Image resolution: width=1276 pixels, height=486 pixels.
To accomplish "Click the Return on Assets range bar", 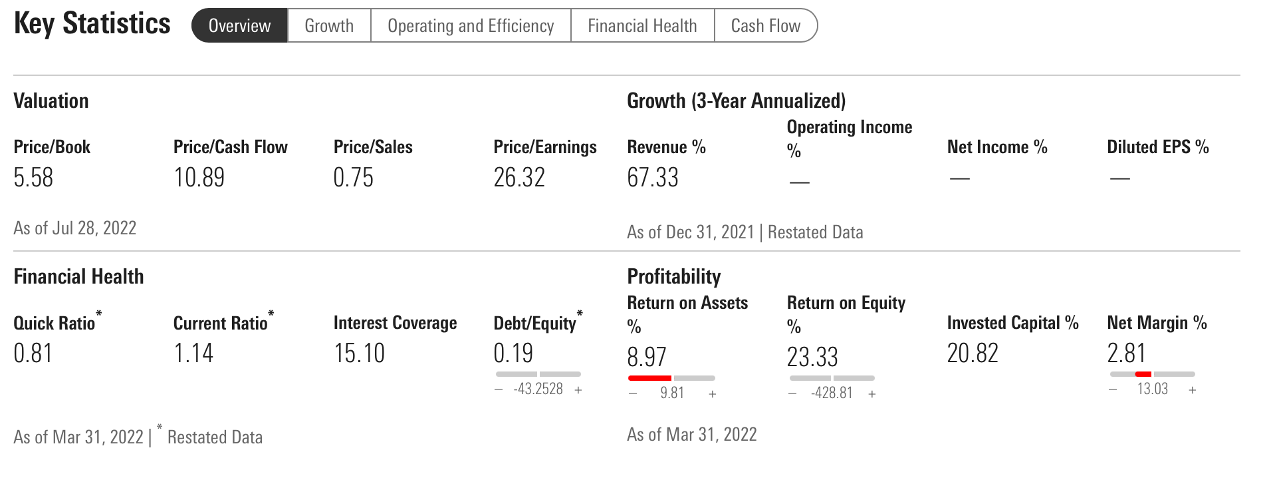I will pyautogui.click(x=671, y=378).
